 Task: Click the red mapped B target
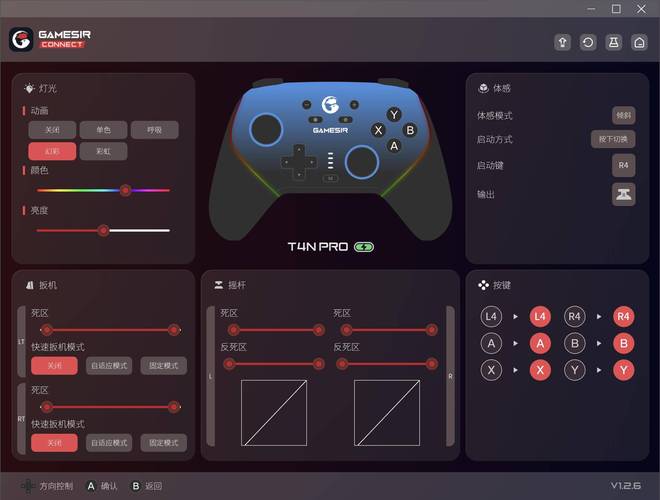pyautogui.click(x=623, y=343)
